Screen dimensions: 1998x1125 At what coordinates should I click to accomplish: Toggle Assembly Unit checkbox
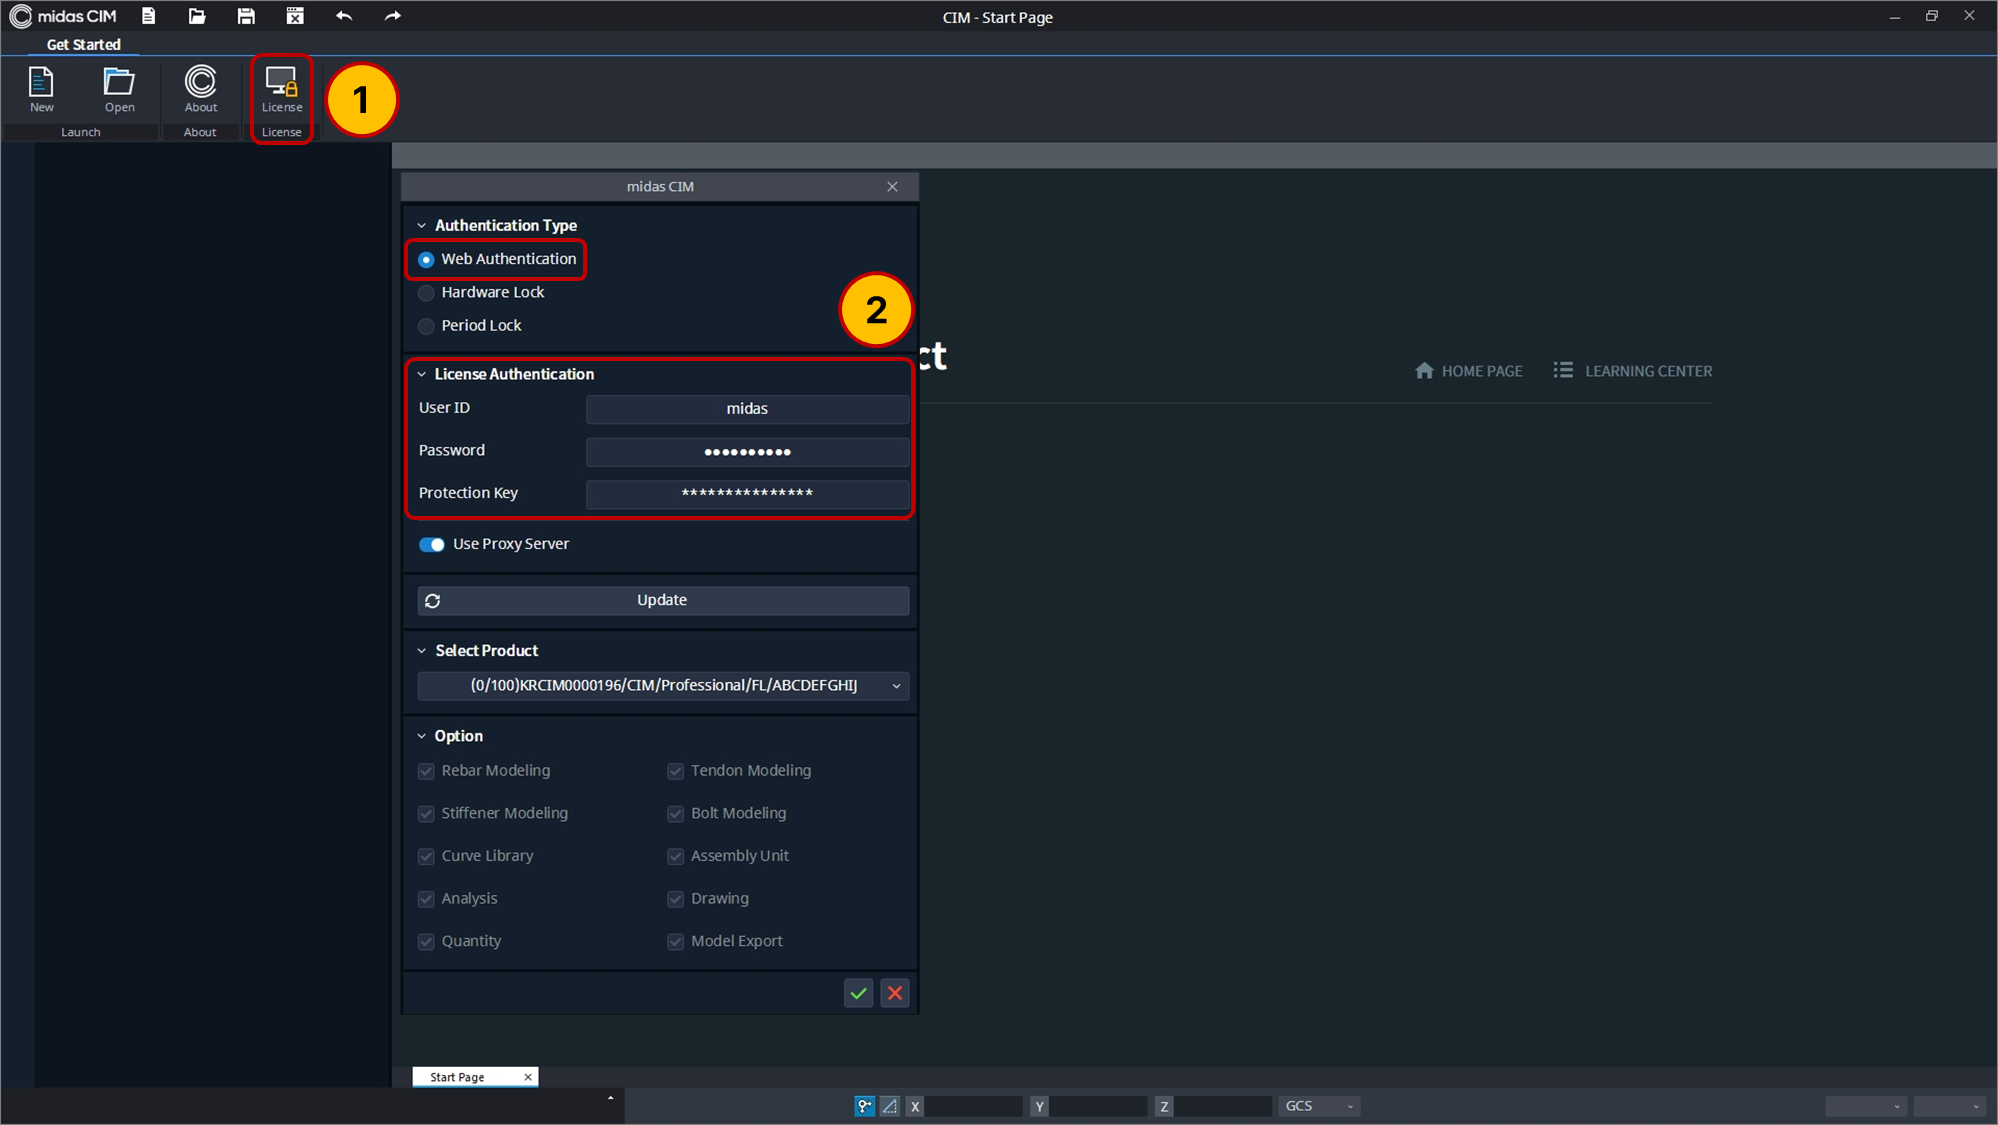click(676, 857)
